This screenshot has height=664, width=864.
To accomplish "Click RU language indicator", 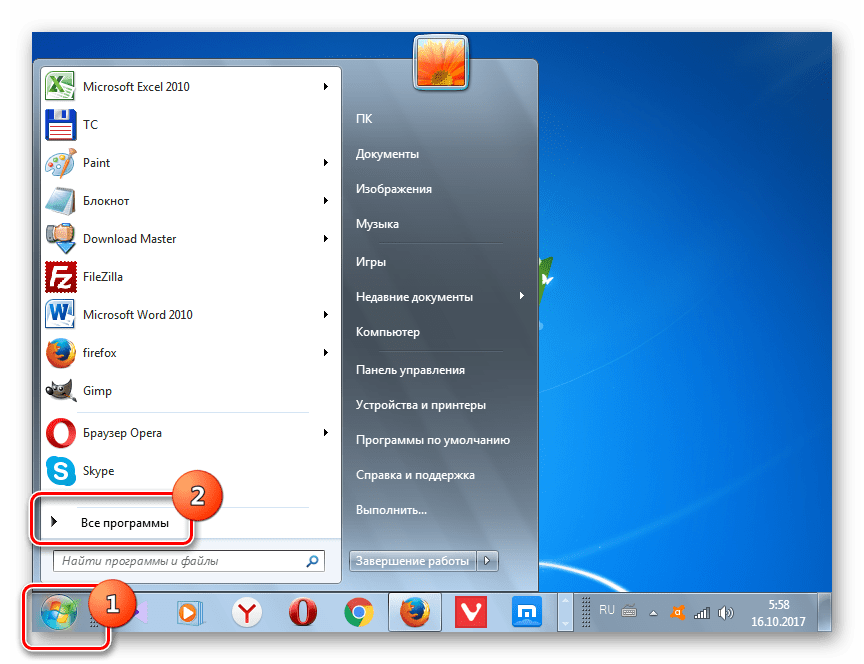I will pyautogui.click(x=607, y=610).
